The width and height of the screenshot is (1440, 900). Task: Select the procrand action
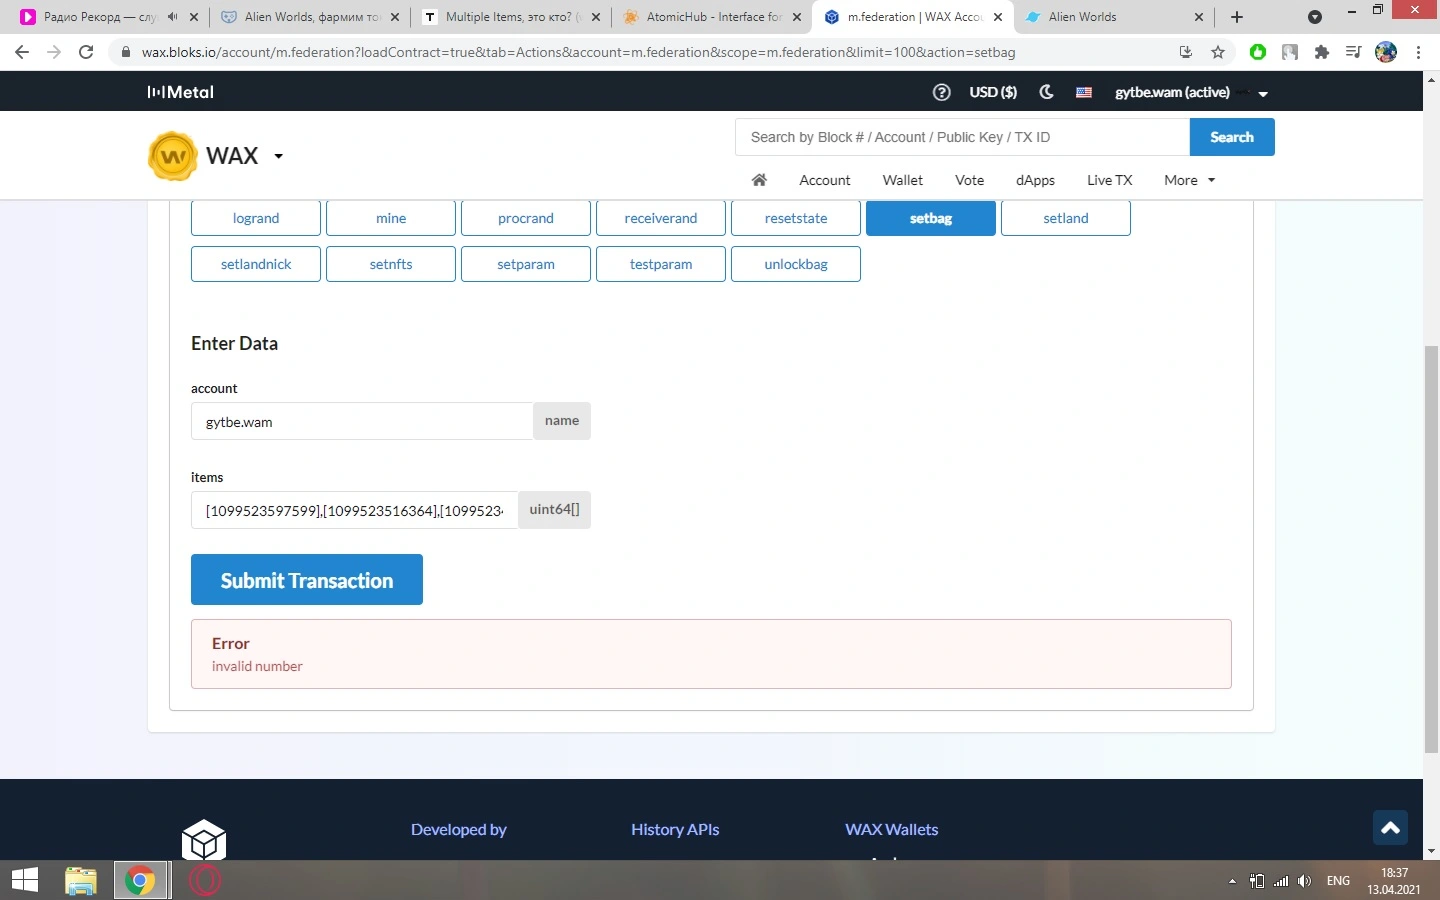coord(526,218)
